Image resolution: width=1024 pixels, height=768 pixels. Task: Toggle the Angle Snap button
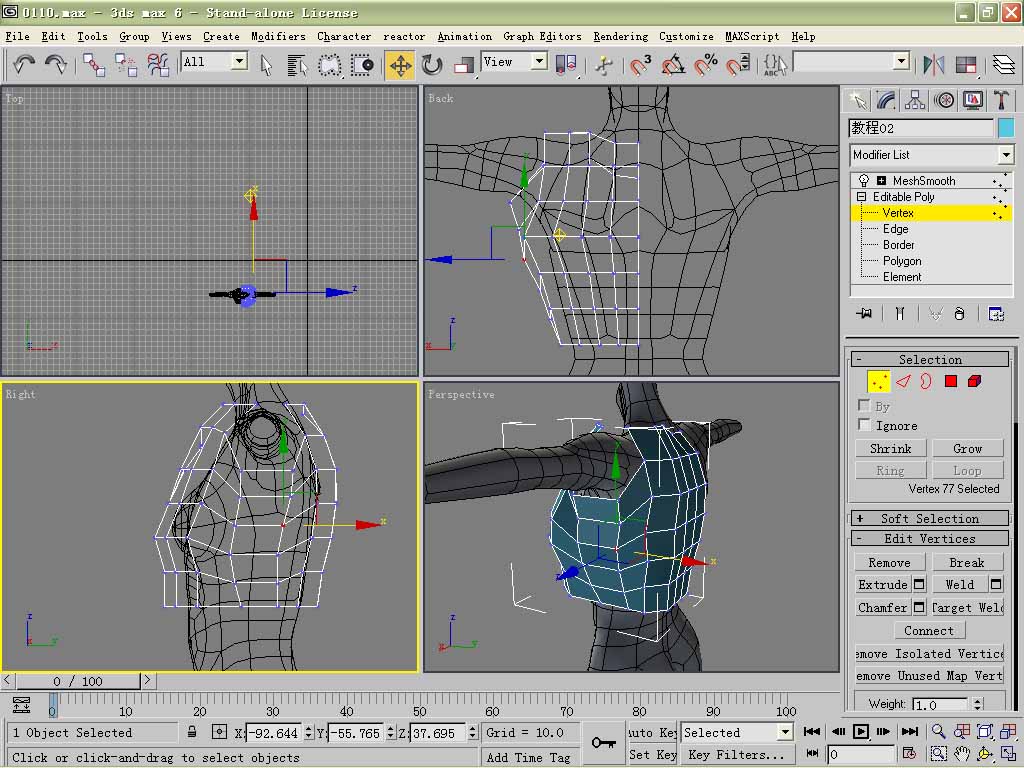[673, 65]
